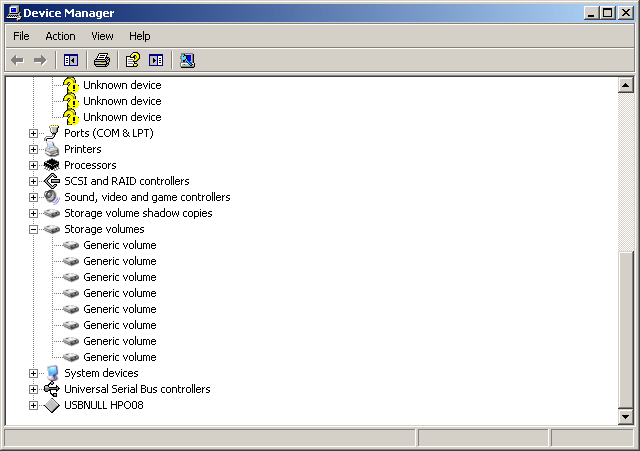Viewport: 640px width, 451px height.
Task: Select Sound, video and game controllers label
Action: (x=147, y=197)
